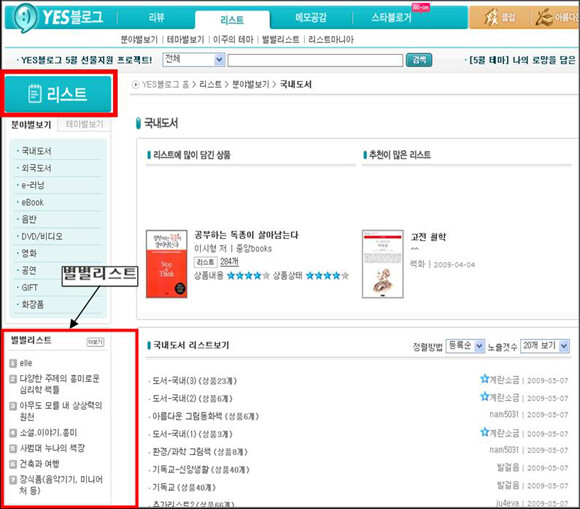Click the small 리스트 badge under book title

(x=205, y=262)
